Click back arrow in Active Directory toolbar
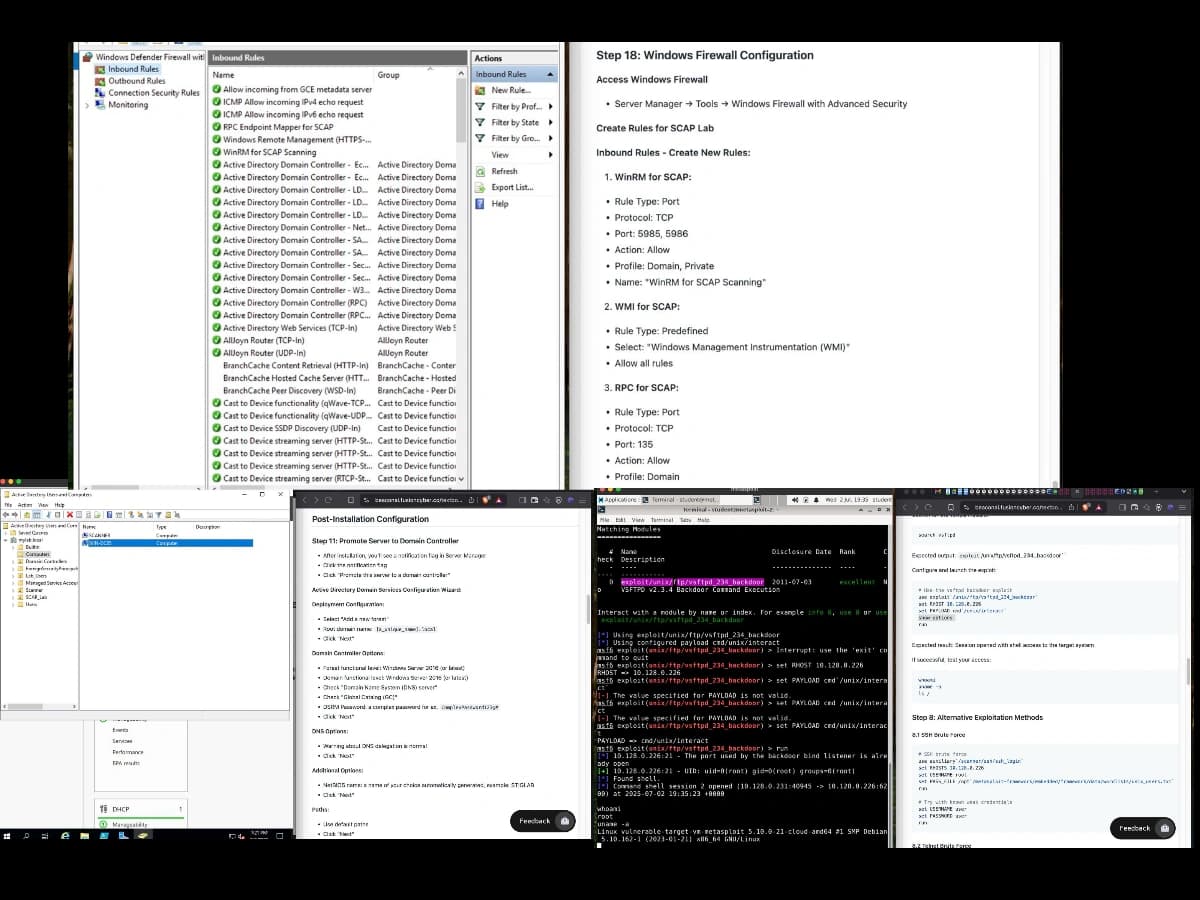The width and height of the screenshot is (1200, 900). (5, 515)
